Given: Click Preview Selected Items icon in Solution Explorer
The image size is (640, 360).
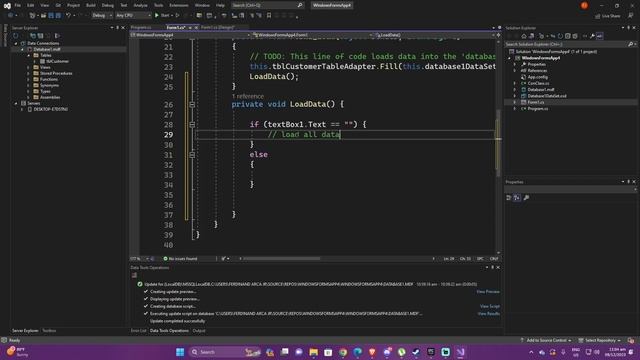Looking at the screenshot, I should point(600,36).
